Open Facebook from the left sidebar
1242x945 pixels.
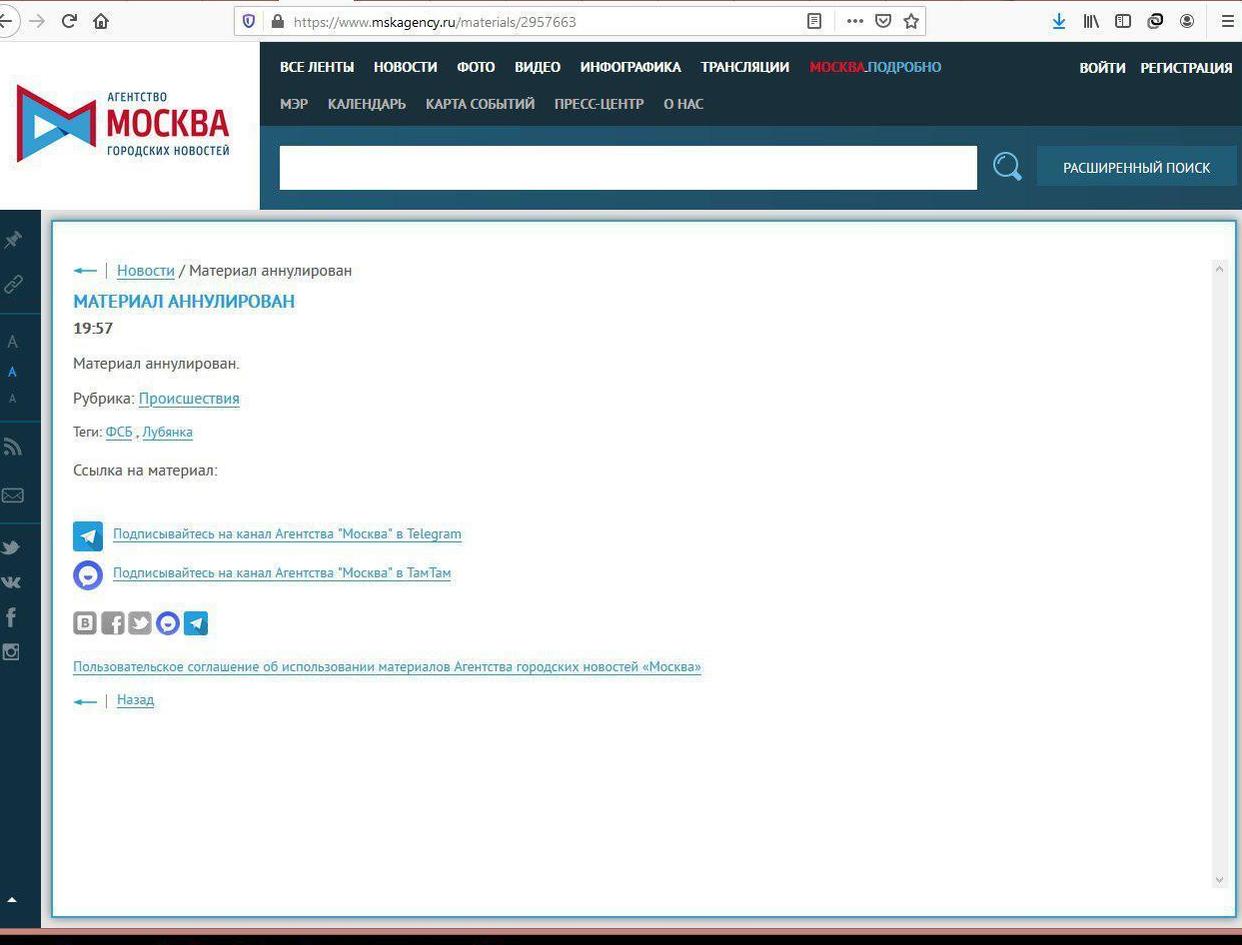pos(11,617)
